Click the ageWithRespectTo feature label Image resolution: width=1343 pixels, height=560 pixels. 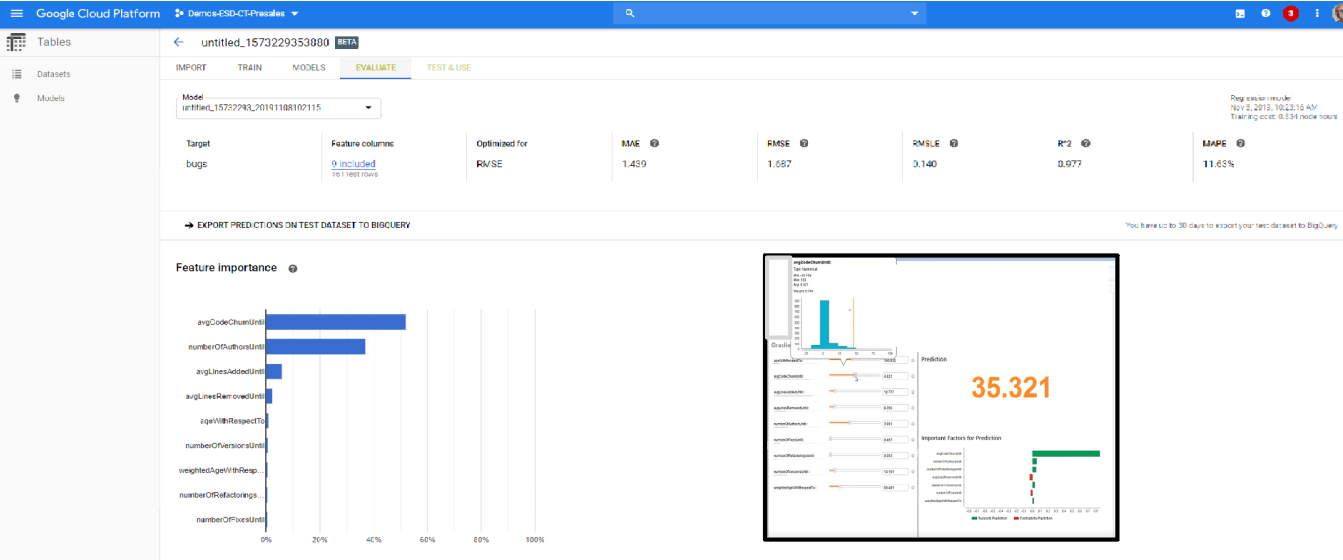tap(232, 421)
